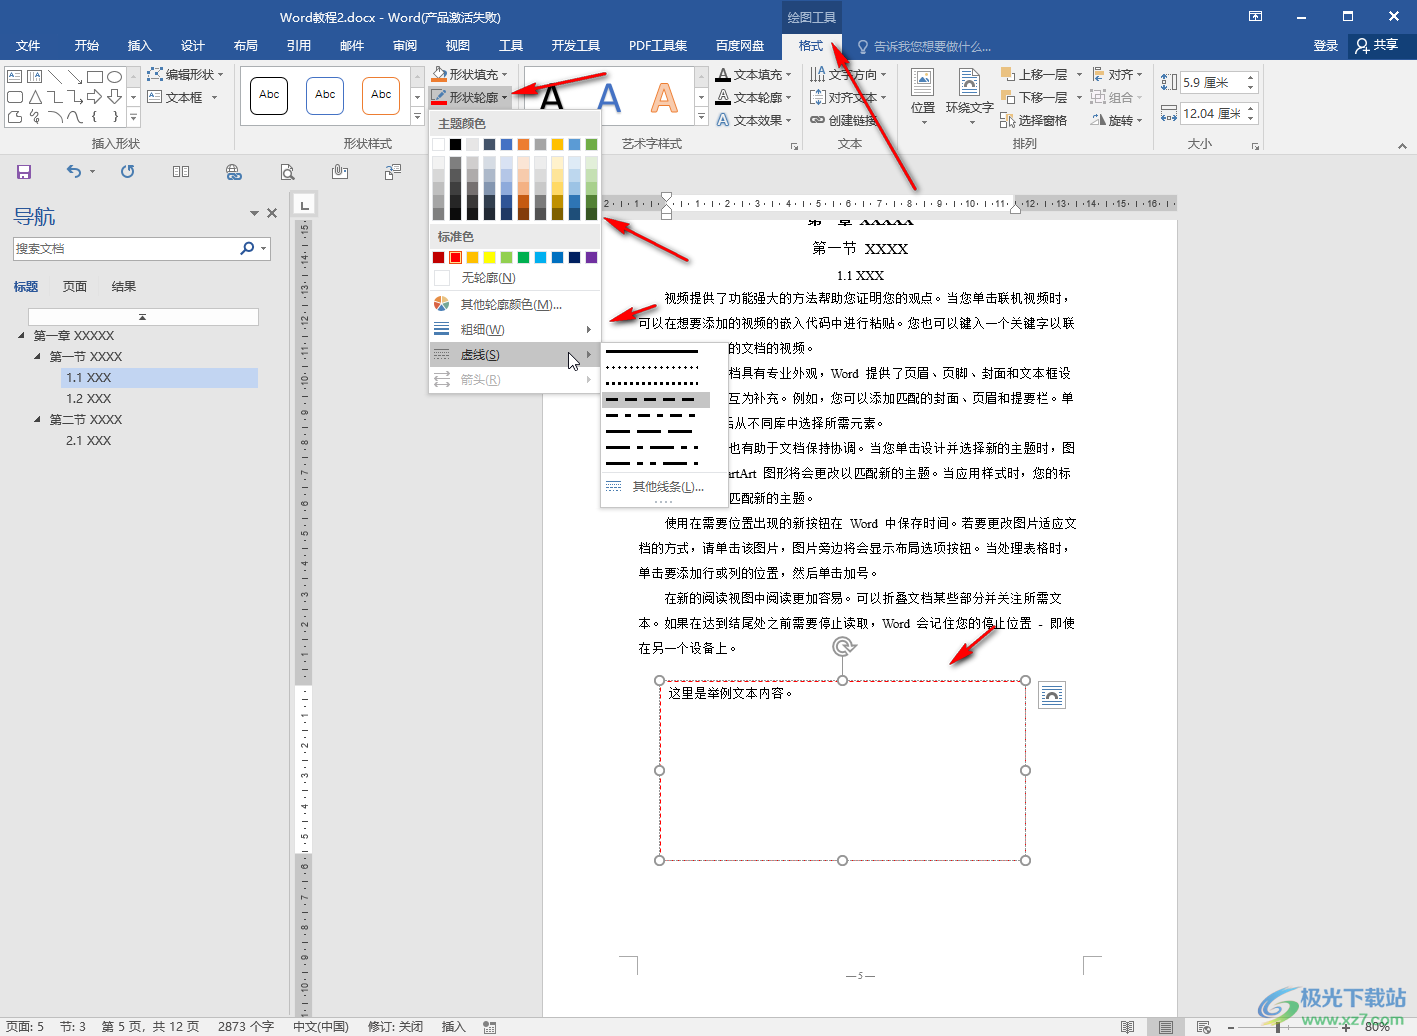
Task: Click the Undo arrow icon
Action: pos(74,172)
